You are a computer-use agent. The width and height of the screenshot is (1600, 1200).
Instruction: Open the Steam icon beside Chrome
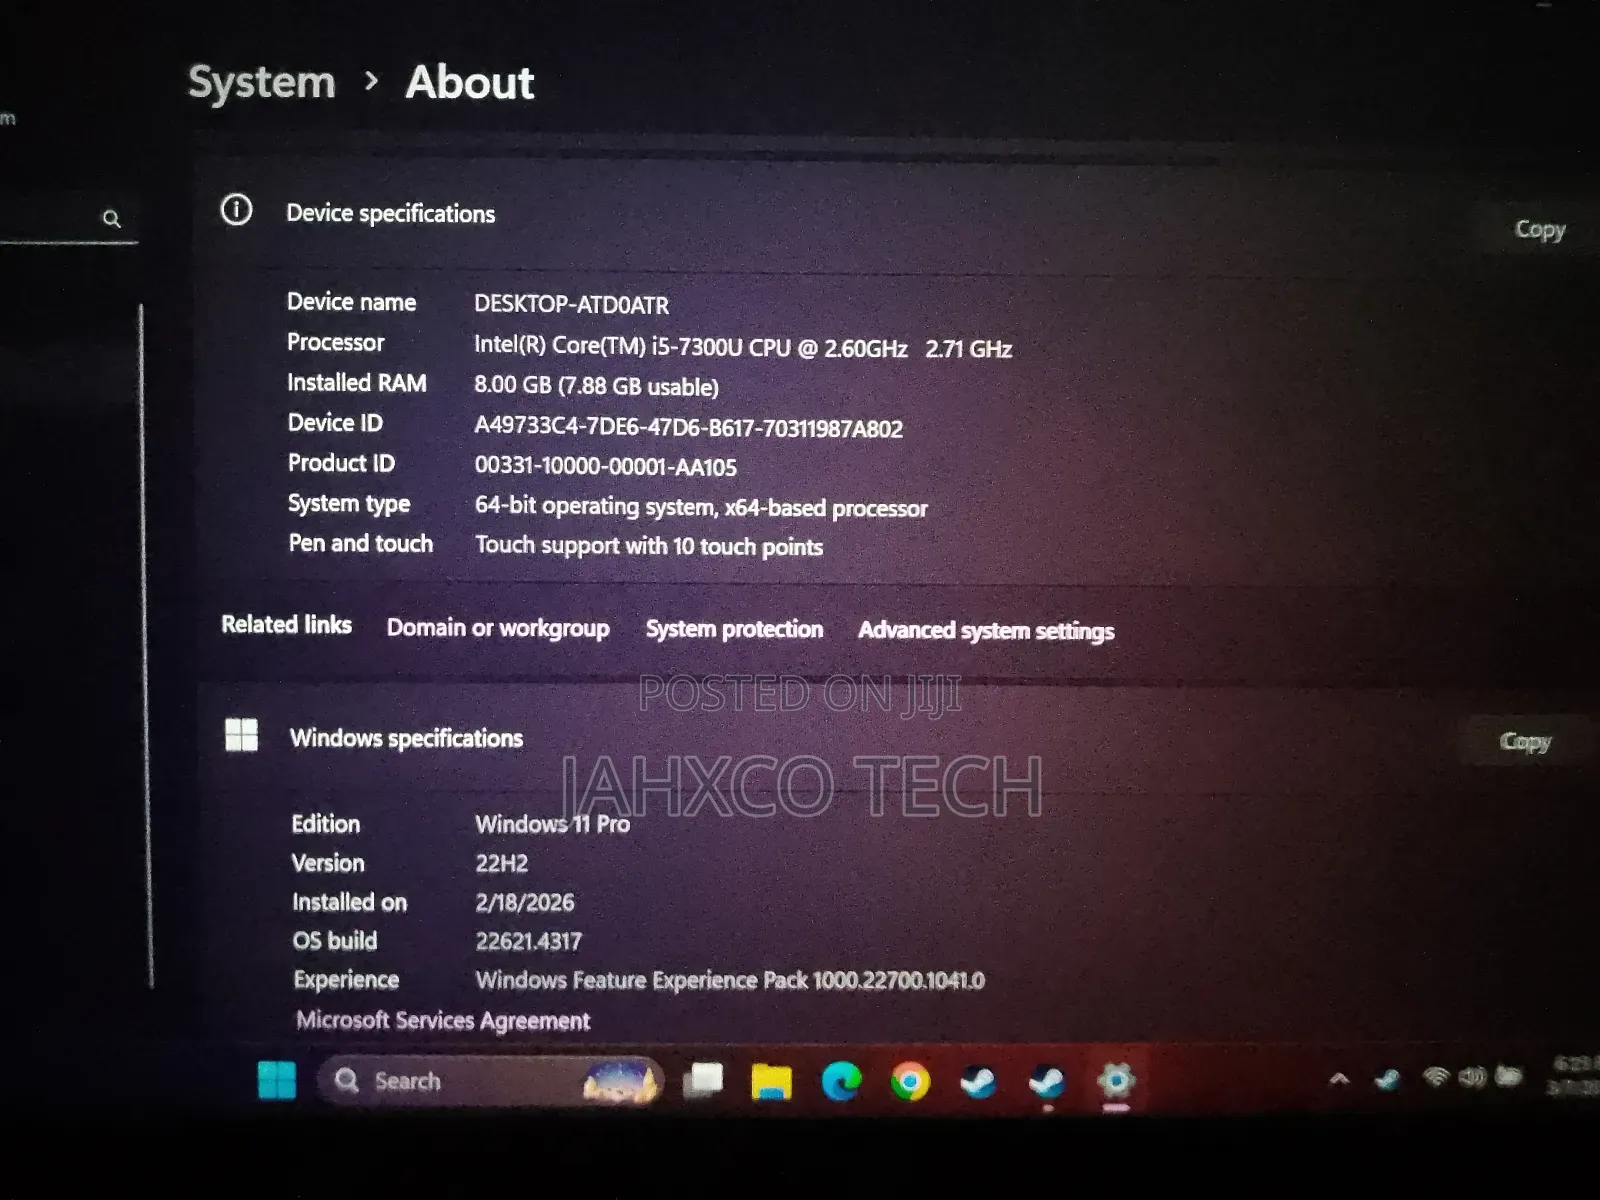point(978,1081)
